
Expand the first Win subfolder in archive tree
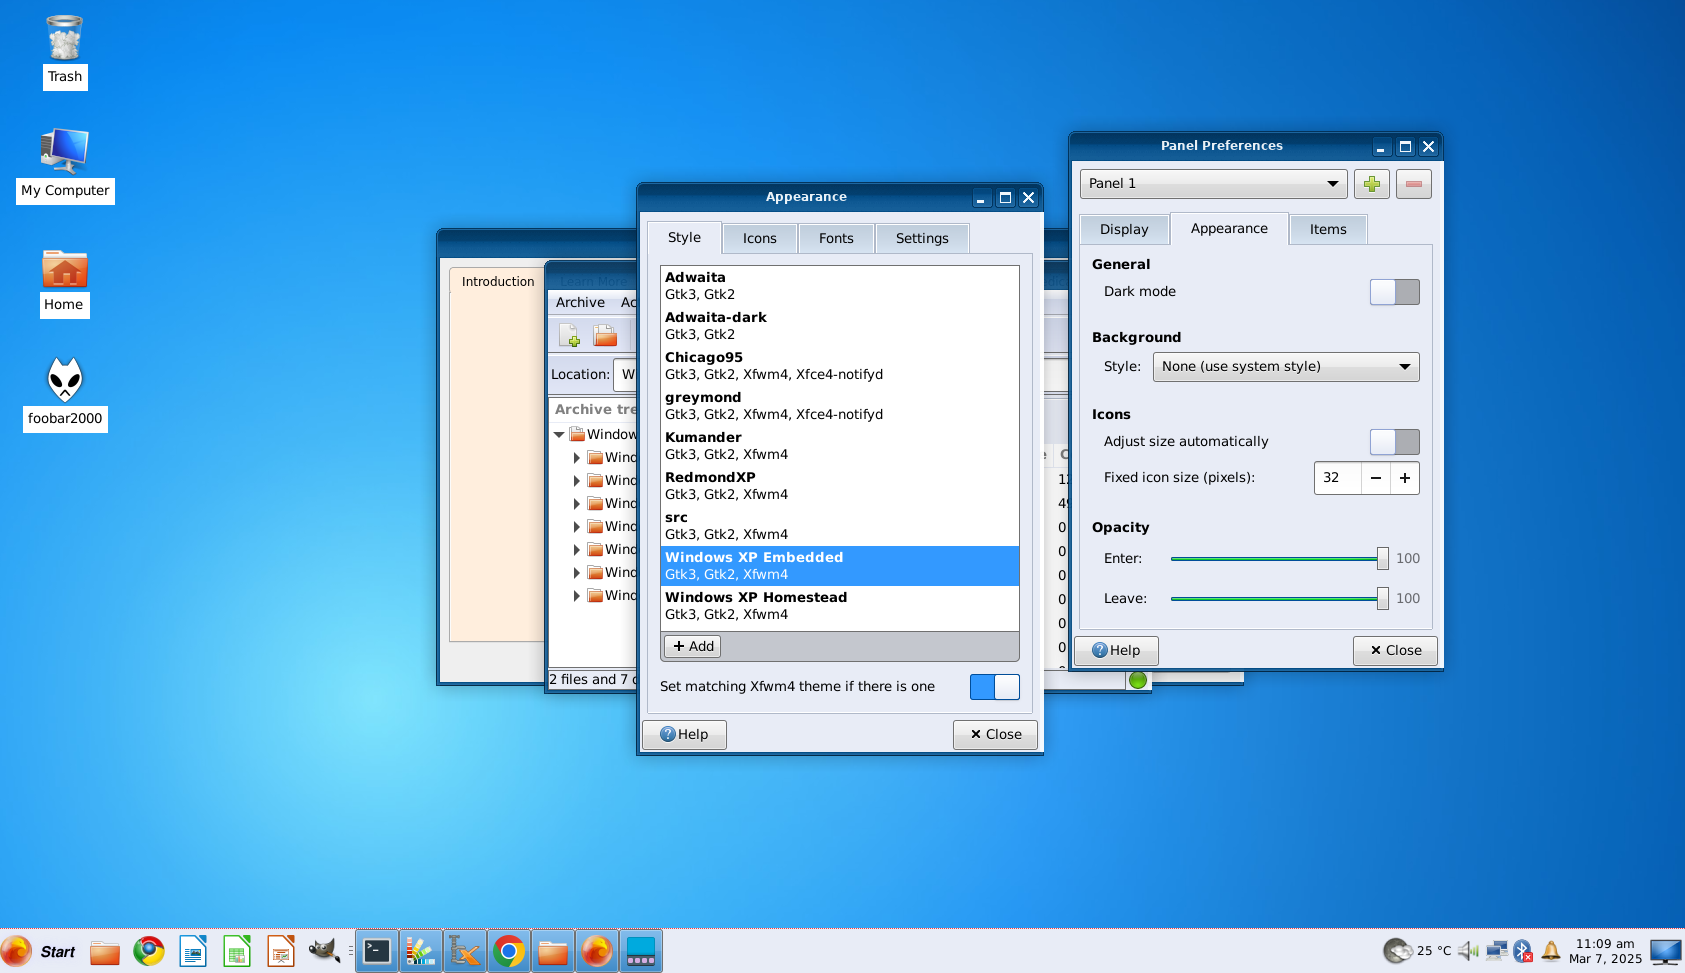[576, 458]
